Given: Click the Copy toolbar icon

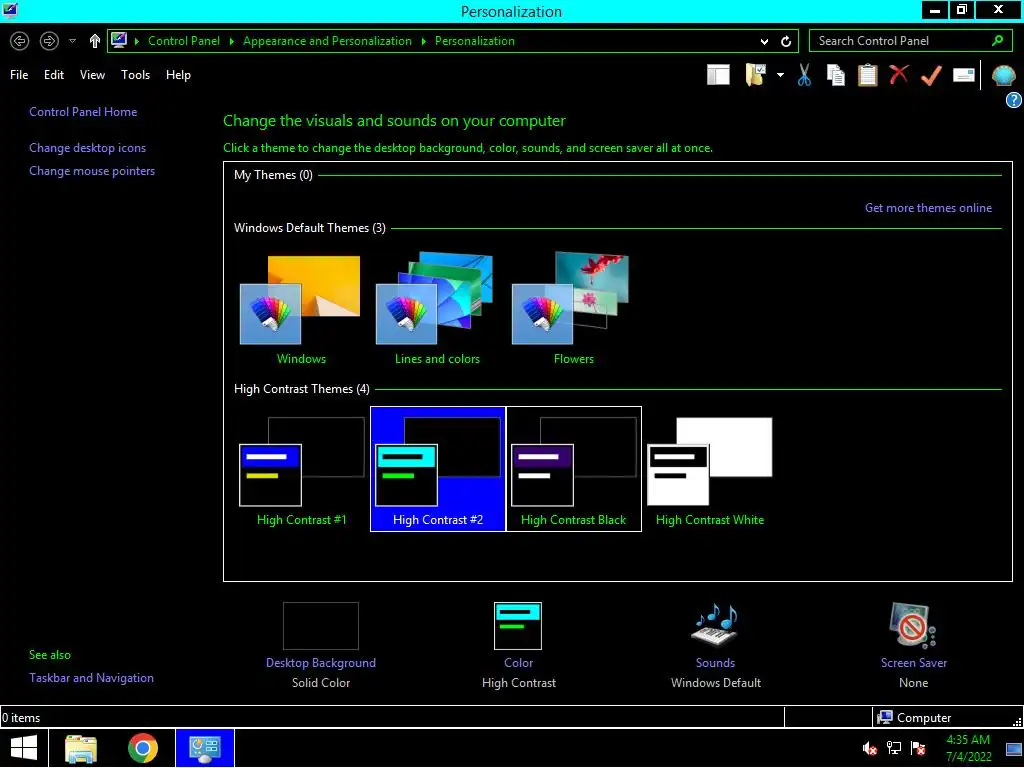Looking at the screenshot, I should [x=836, y=75].
